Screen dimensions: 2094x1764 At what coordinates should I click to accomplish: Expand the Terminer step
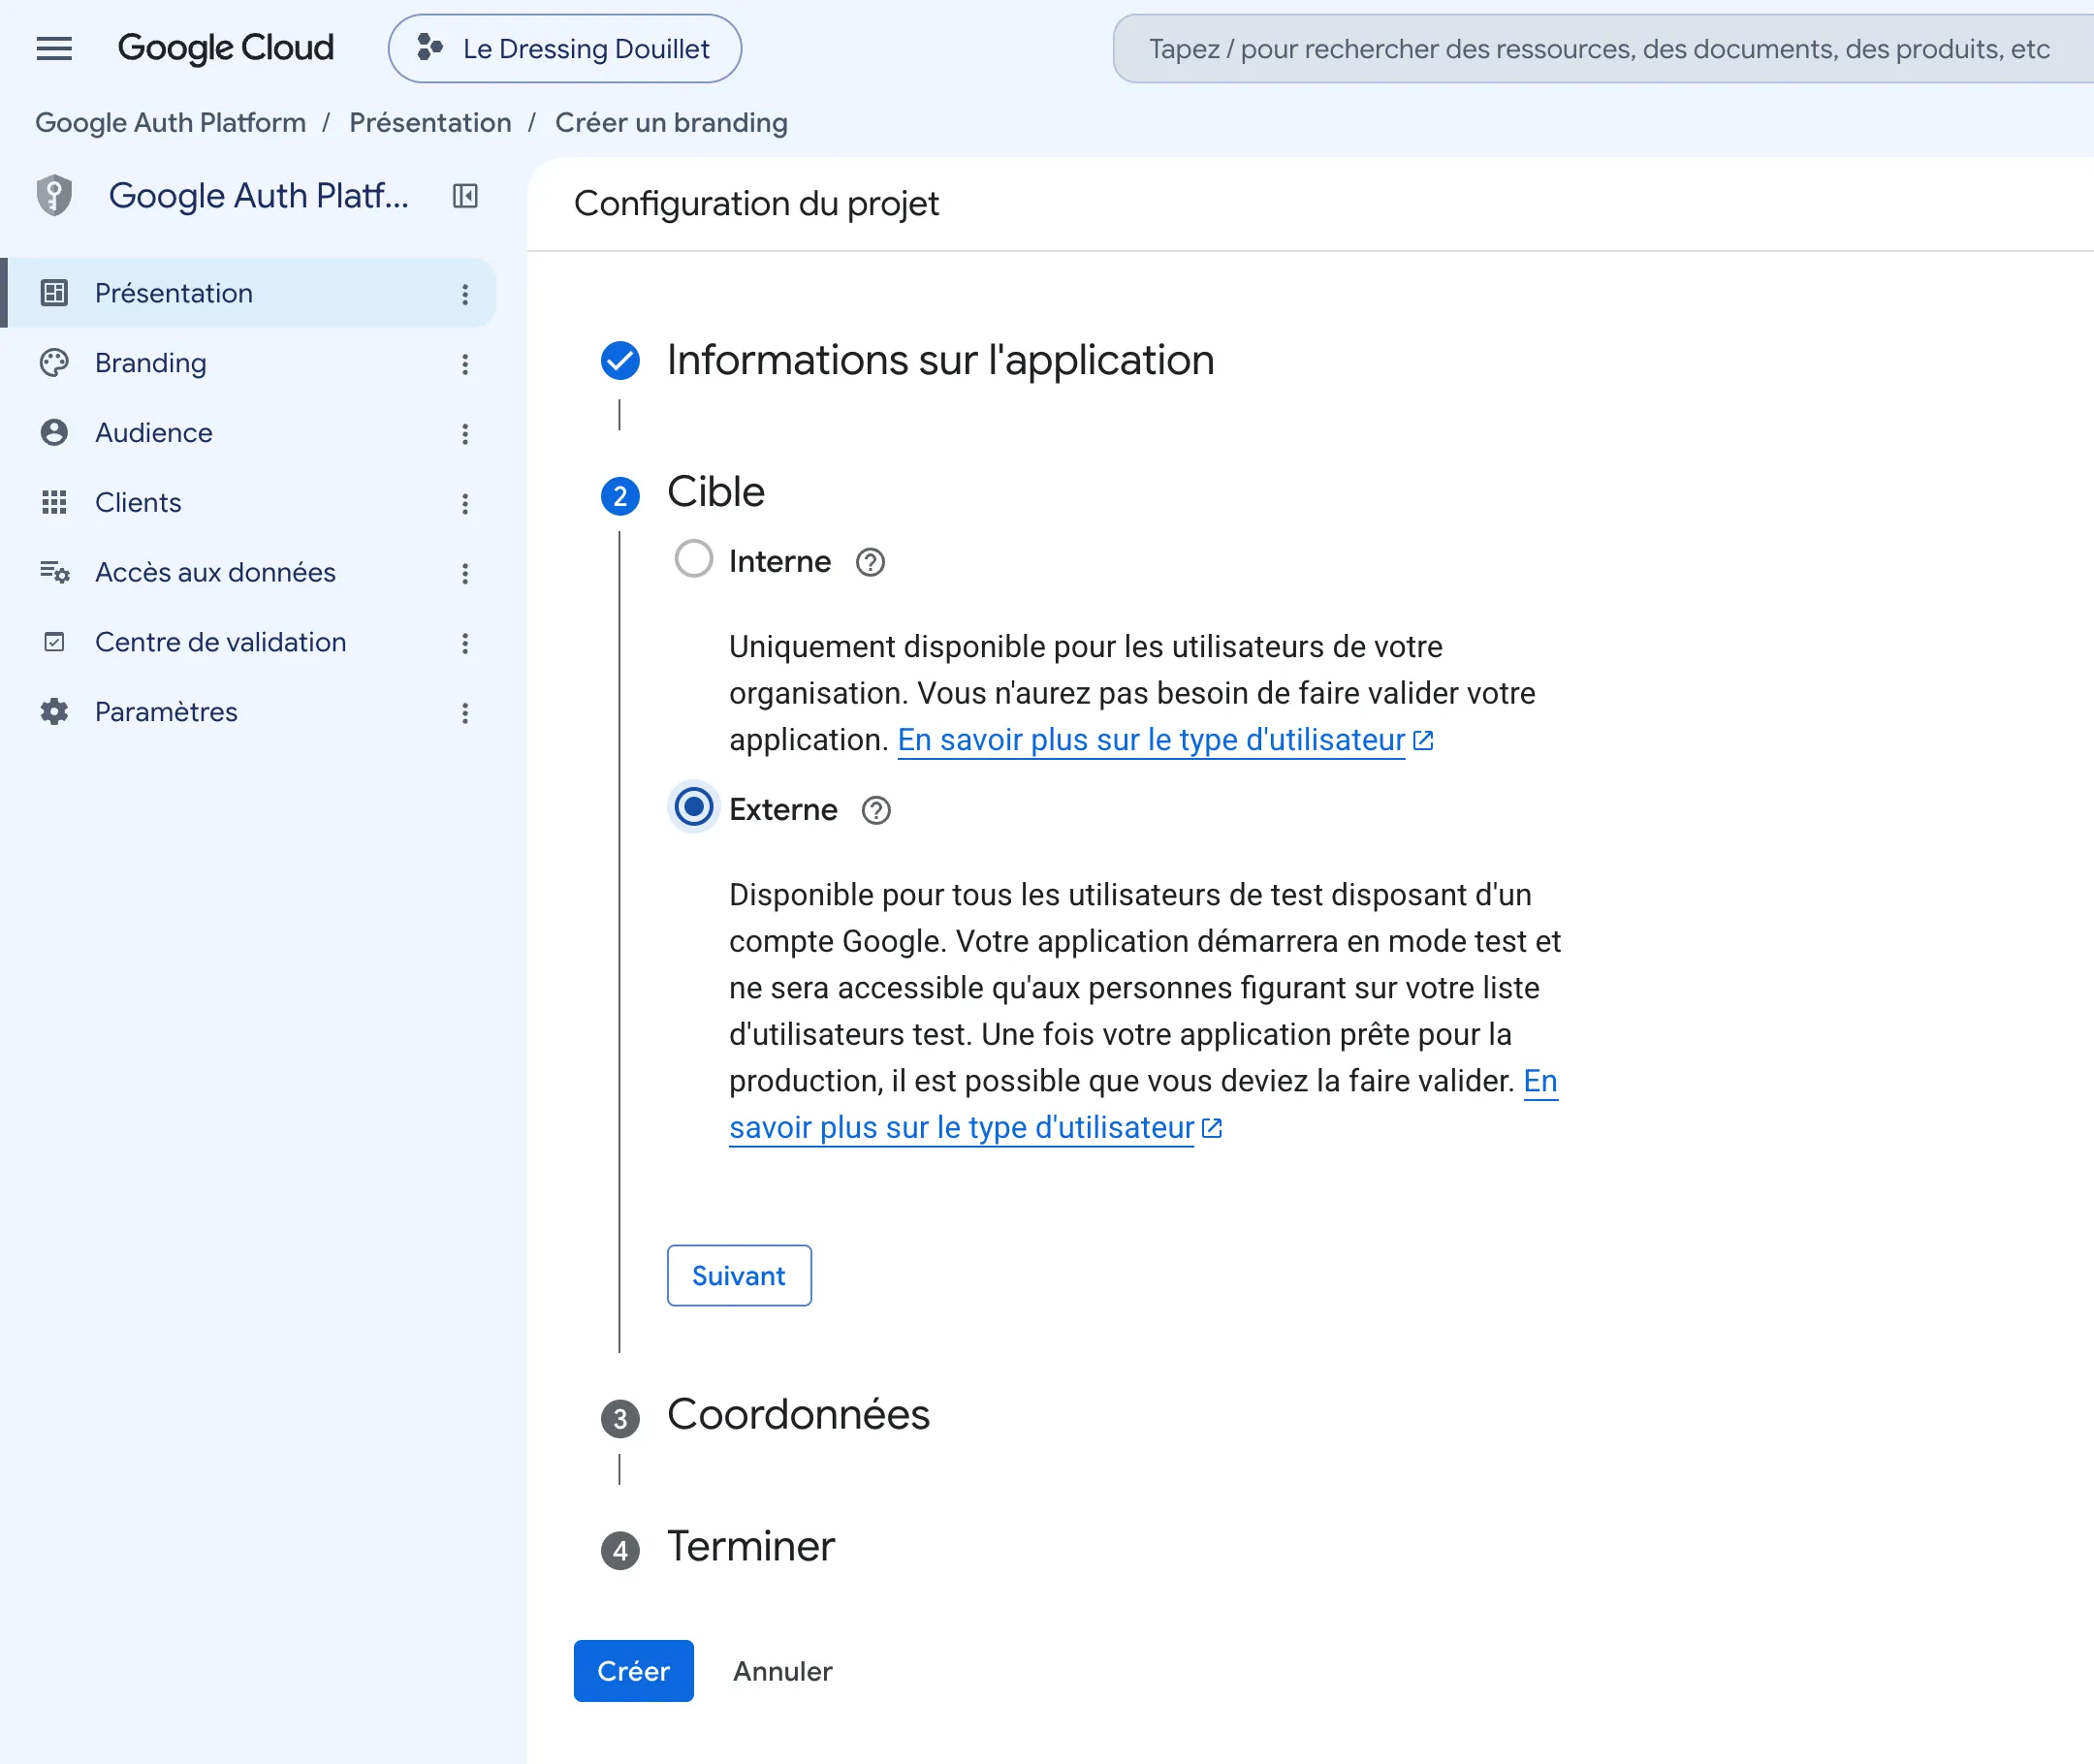point(751,1547)
